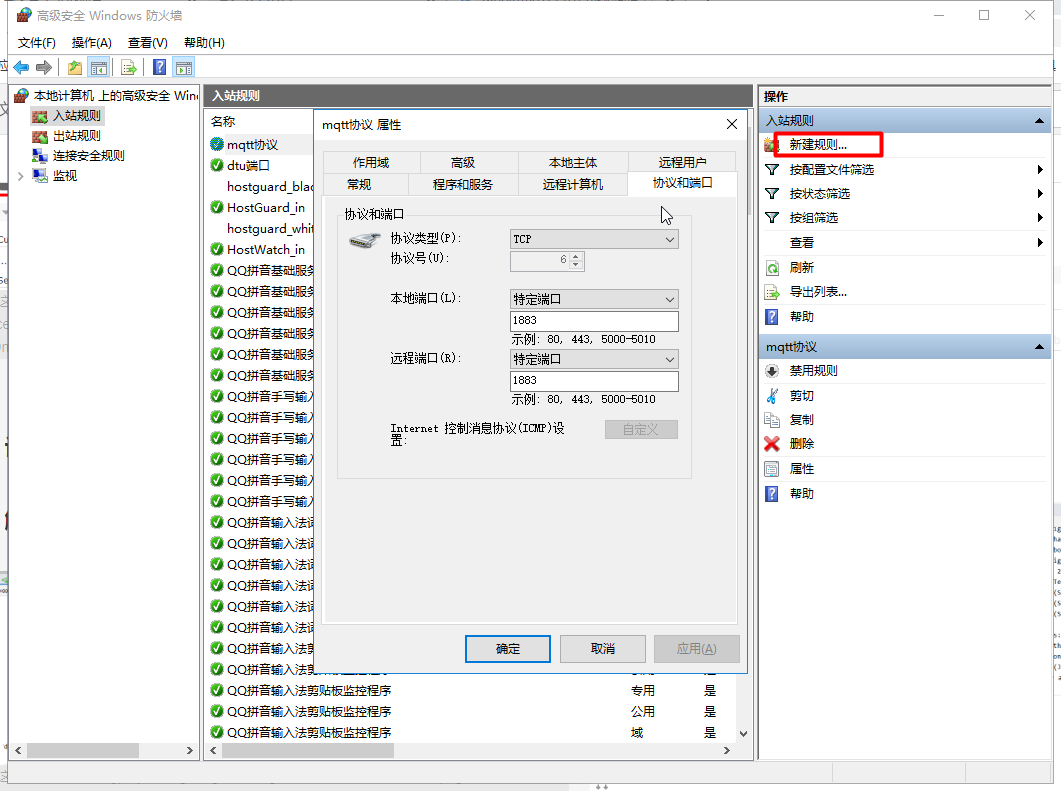
Task: Open the 帮助(H) menu
Action: pyautogui.click(x=204, y=43)
